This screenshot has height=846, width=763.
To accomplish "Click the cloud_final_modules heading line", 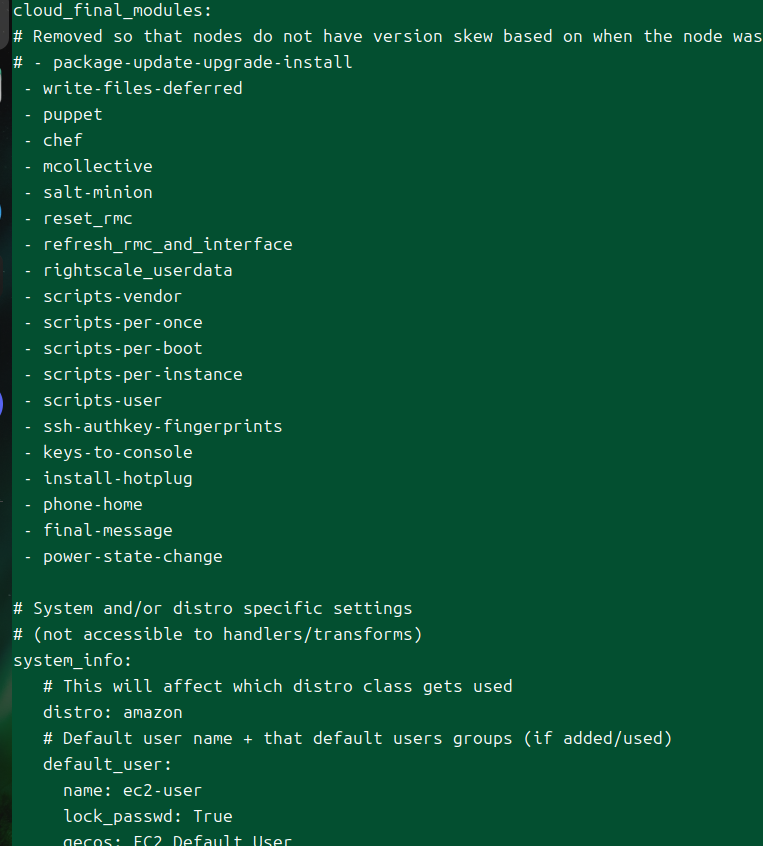I will pos(112,11).
